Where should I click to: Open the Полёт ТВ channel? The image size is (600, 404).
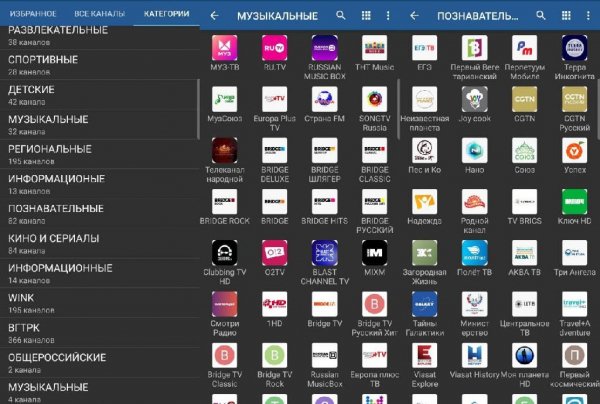tap(474, 253)
